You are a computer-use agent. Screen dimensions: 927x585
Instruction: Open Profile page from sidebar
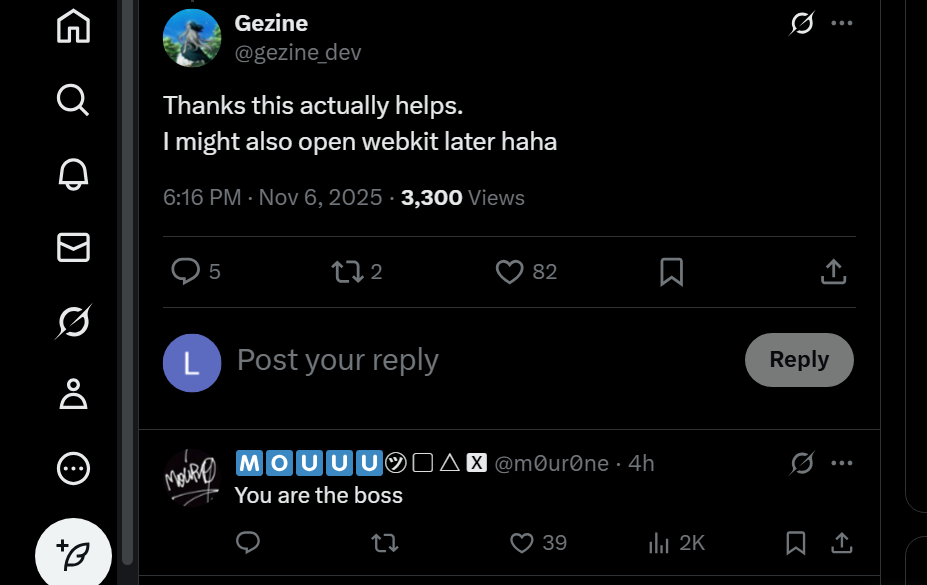click(x=73, y=394)
